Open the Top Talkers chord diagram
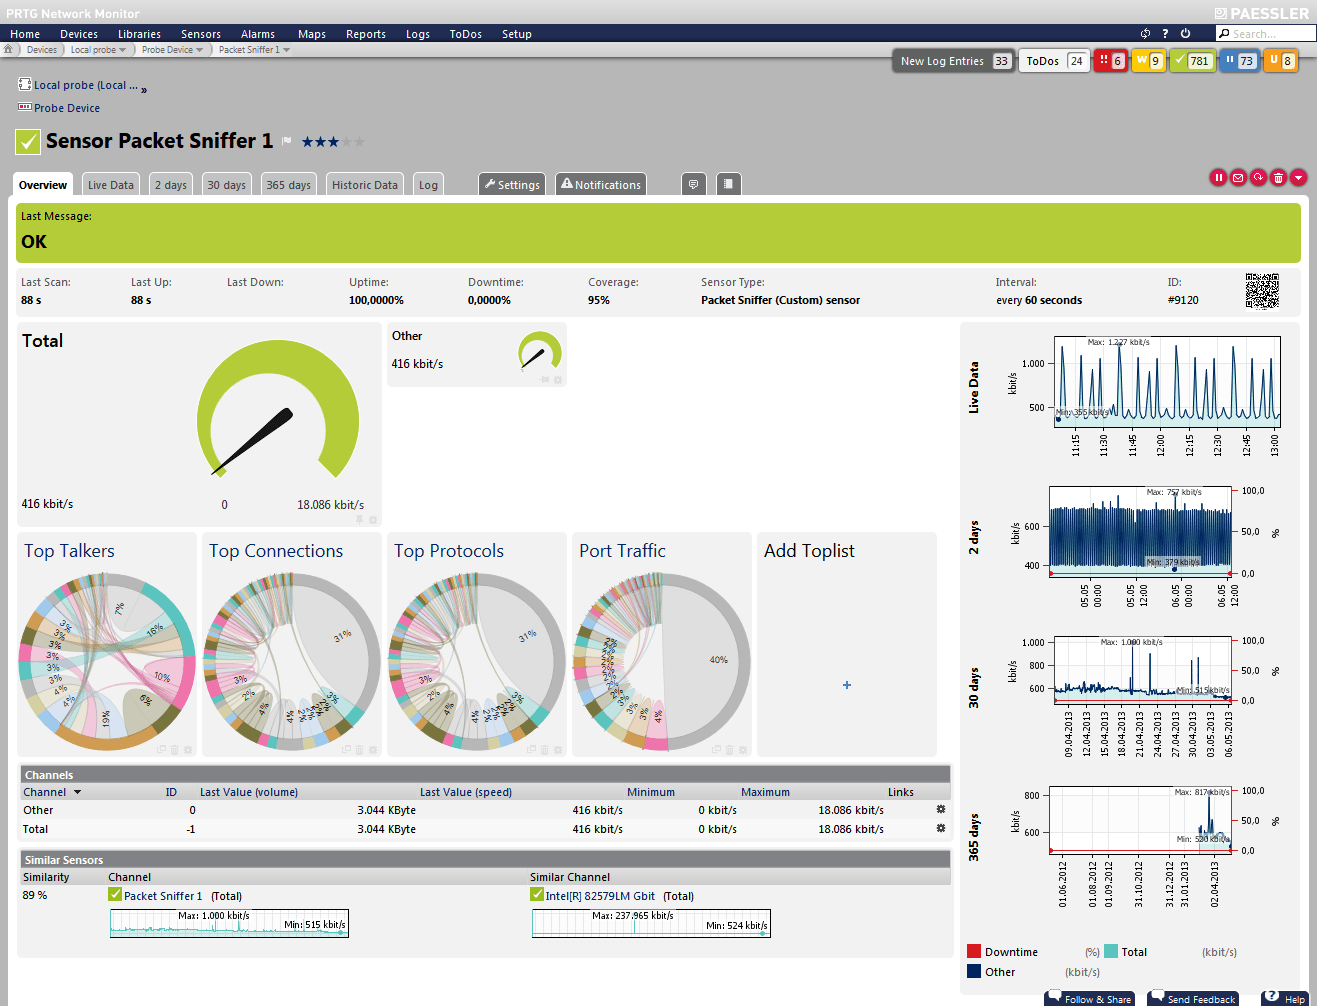 pos(107,661)
